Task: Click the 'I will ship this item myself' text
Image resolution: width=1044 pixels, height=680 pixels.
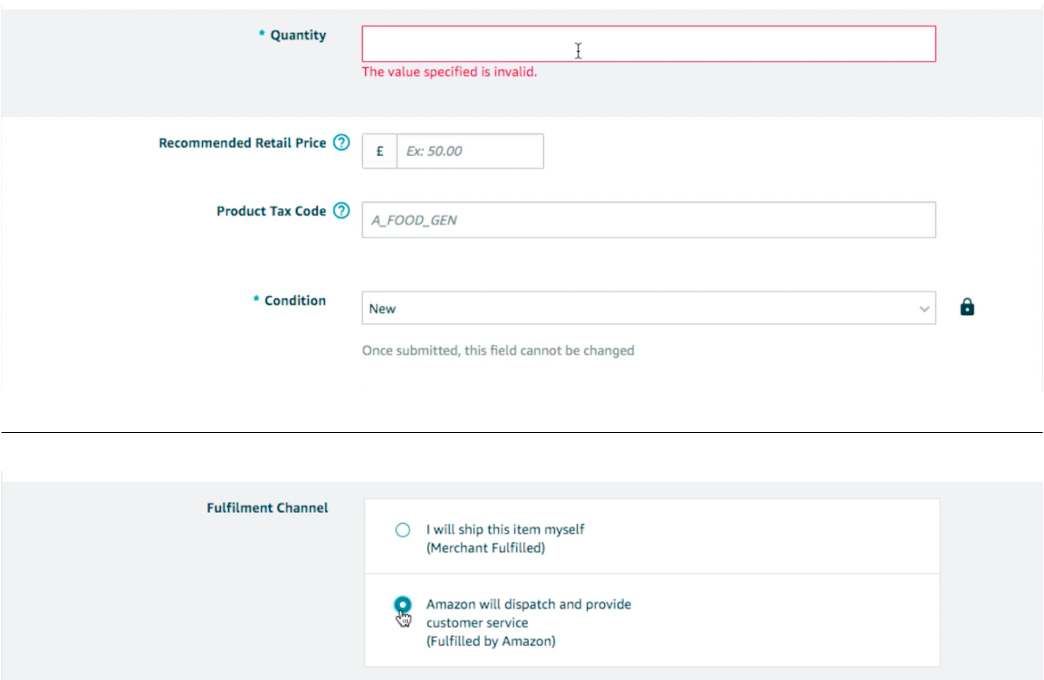Action: pyautogui.click(x=505, y=529)
